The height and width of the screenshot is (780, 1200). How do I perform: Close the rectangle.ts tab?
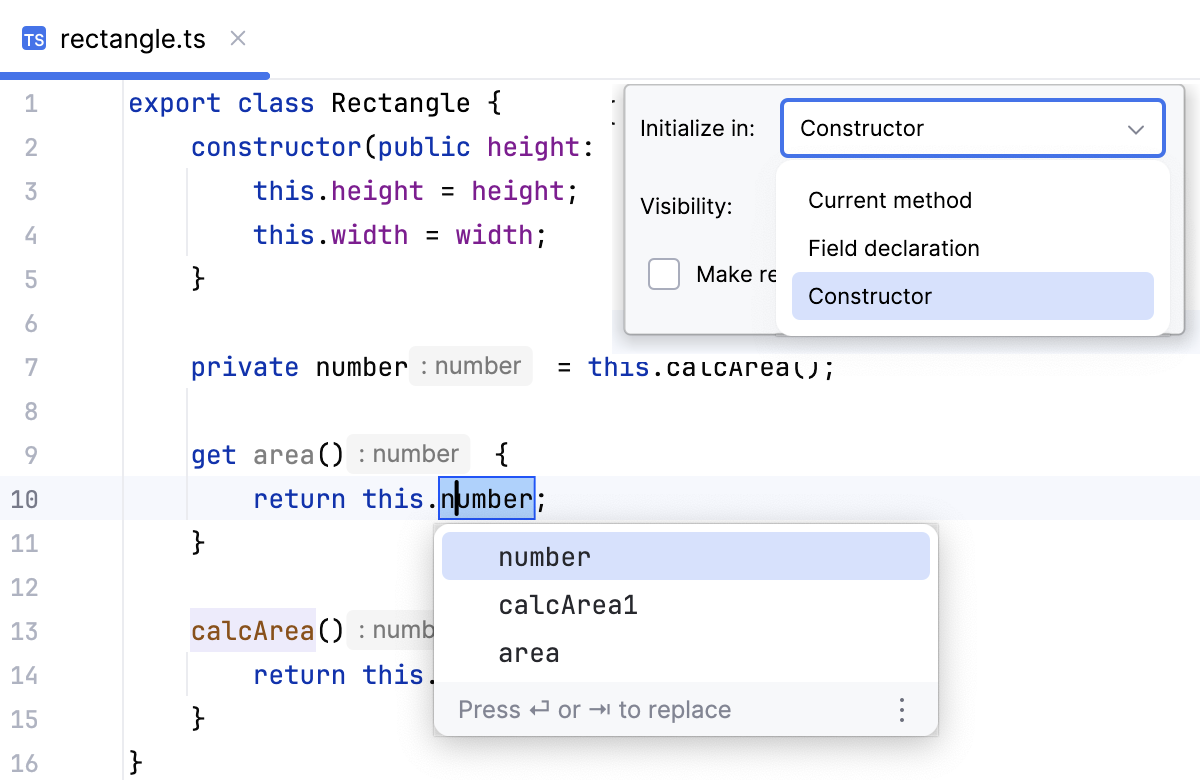pos(237,38)
